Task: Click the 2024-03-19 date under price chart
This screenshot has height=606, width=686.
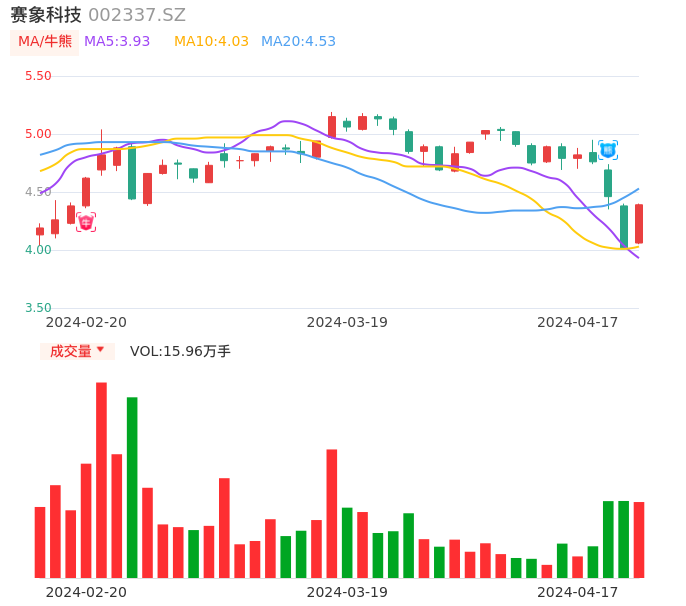Action: [347, 322]
